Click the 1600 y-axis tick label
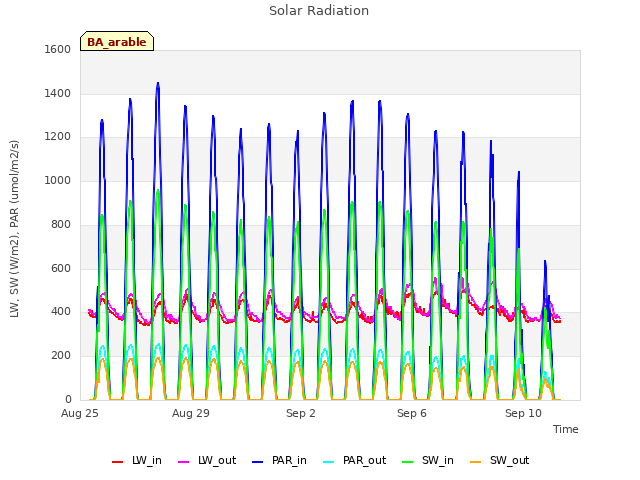Screen dimensions: 640x480 (58, 49)
